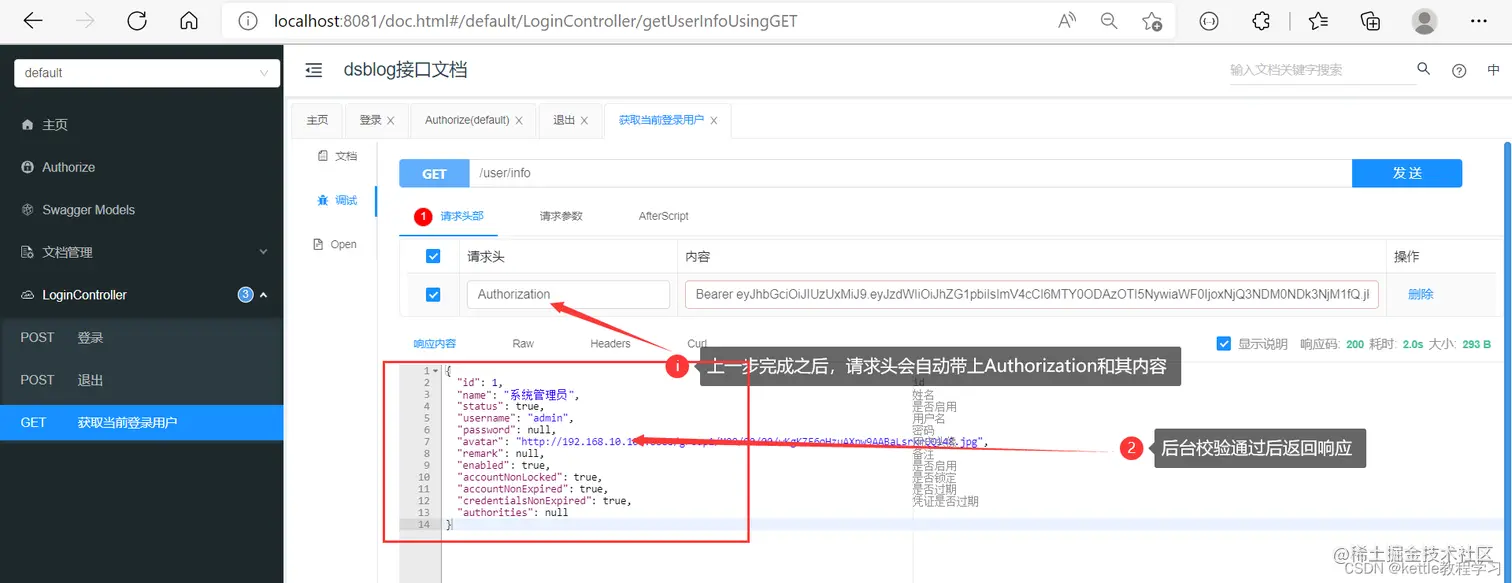Switch to Raw response tab
This screenshot has height=583, width=1512.
pyautogui.click(x=523, y=343)
